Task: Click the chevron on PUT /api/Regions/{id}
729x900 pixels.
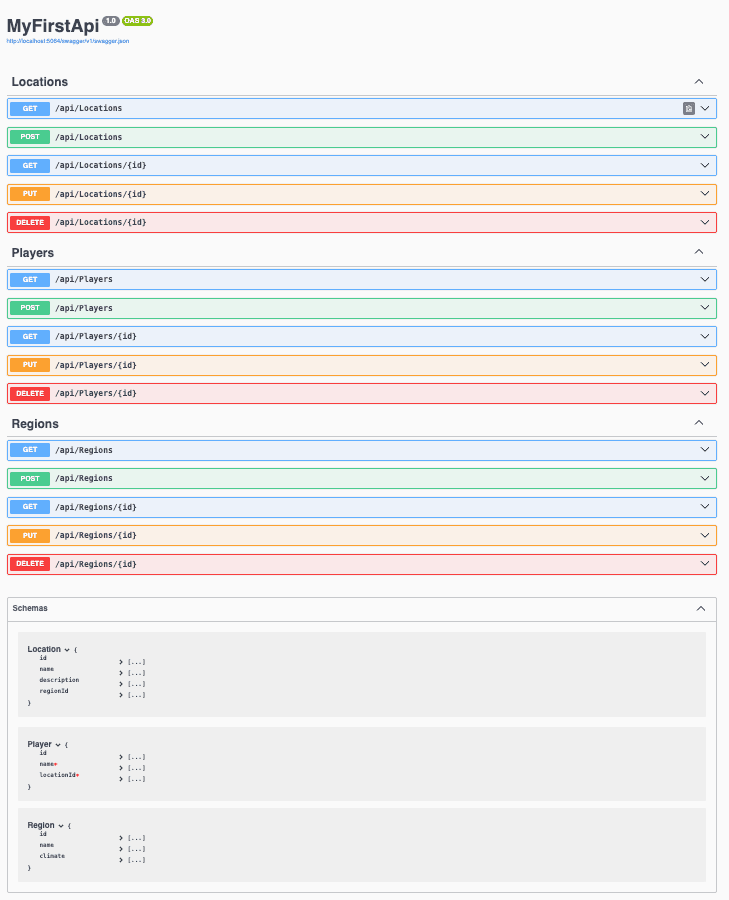Action: [x=705, y=535]
